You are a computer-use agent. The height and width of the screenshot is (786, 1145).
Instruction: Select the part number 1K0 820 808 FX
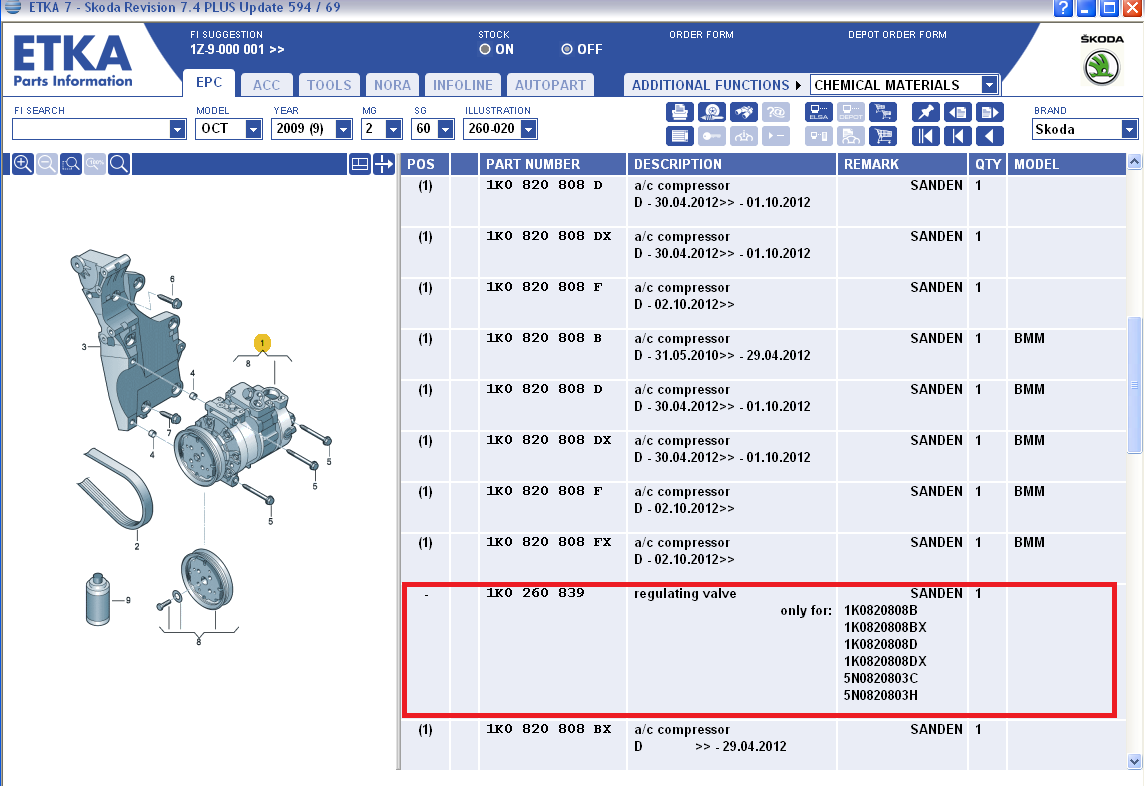pyautogui.click(x=548, y=542)
